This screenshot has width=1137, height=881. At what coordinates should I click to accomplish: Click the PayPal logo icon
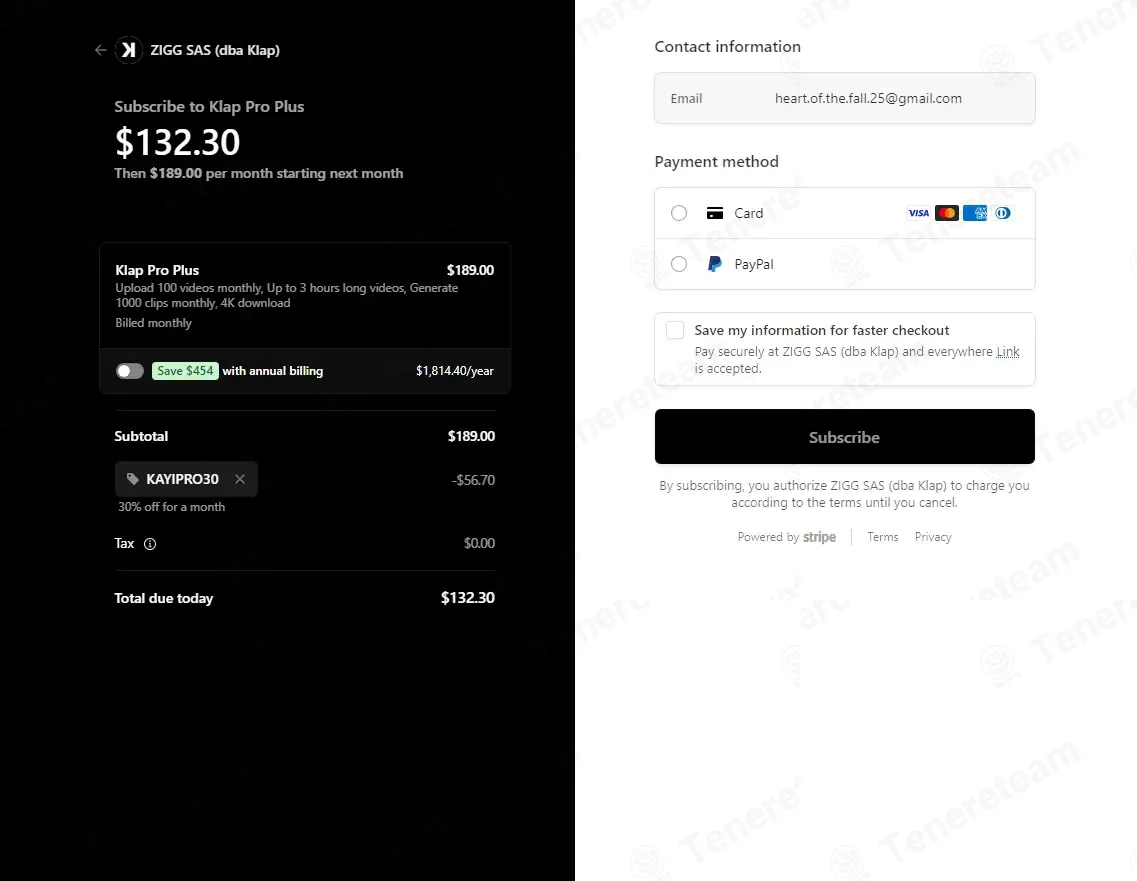[715, 264]
